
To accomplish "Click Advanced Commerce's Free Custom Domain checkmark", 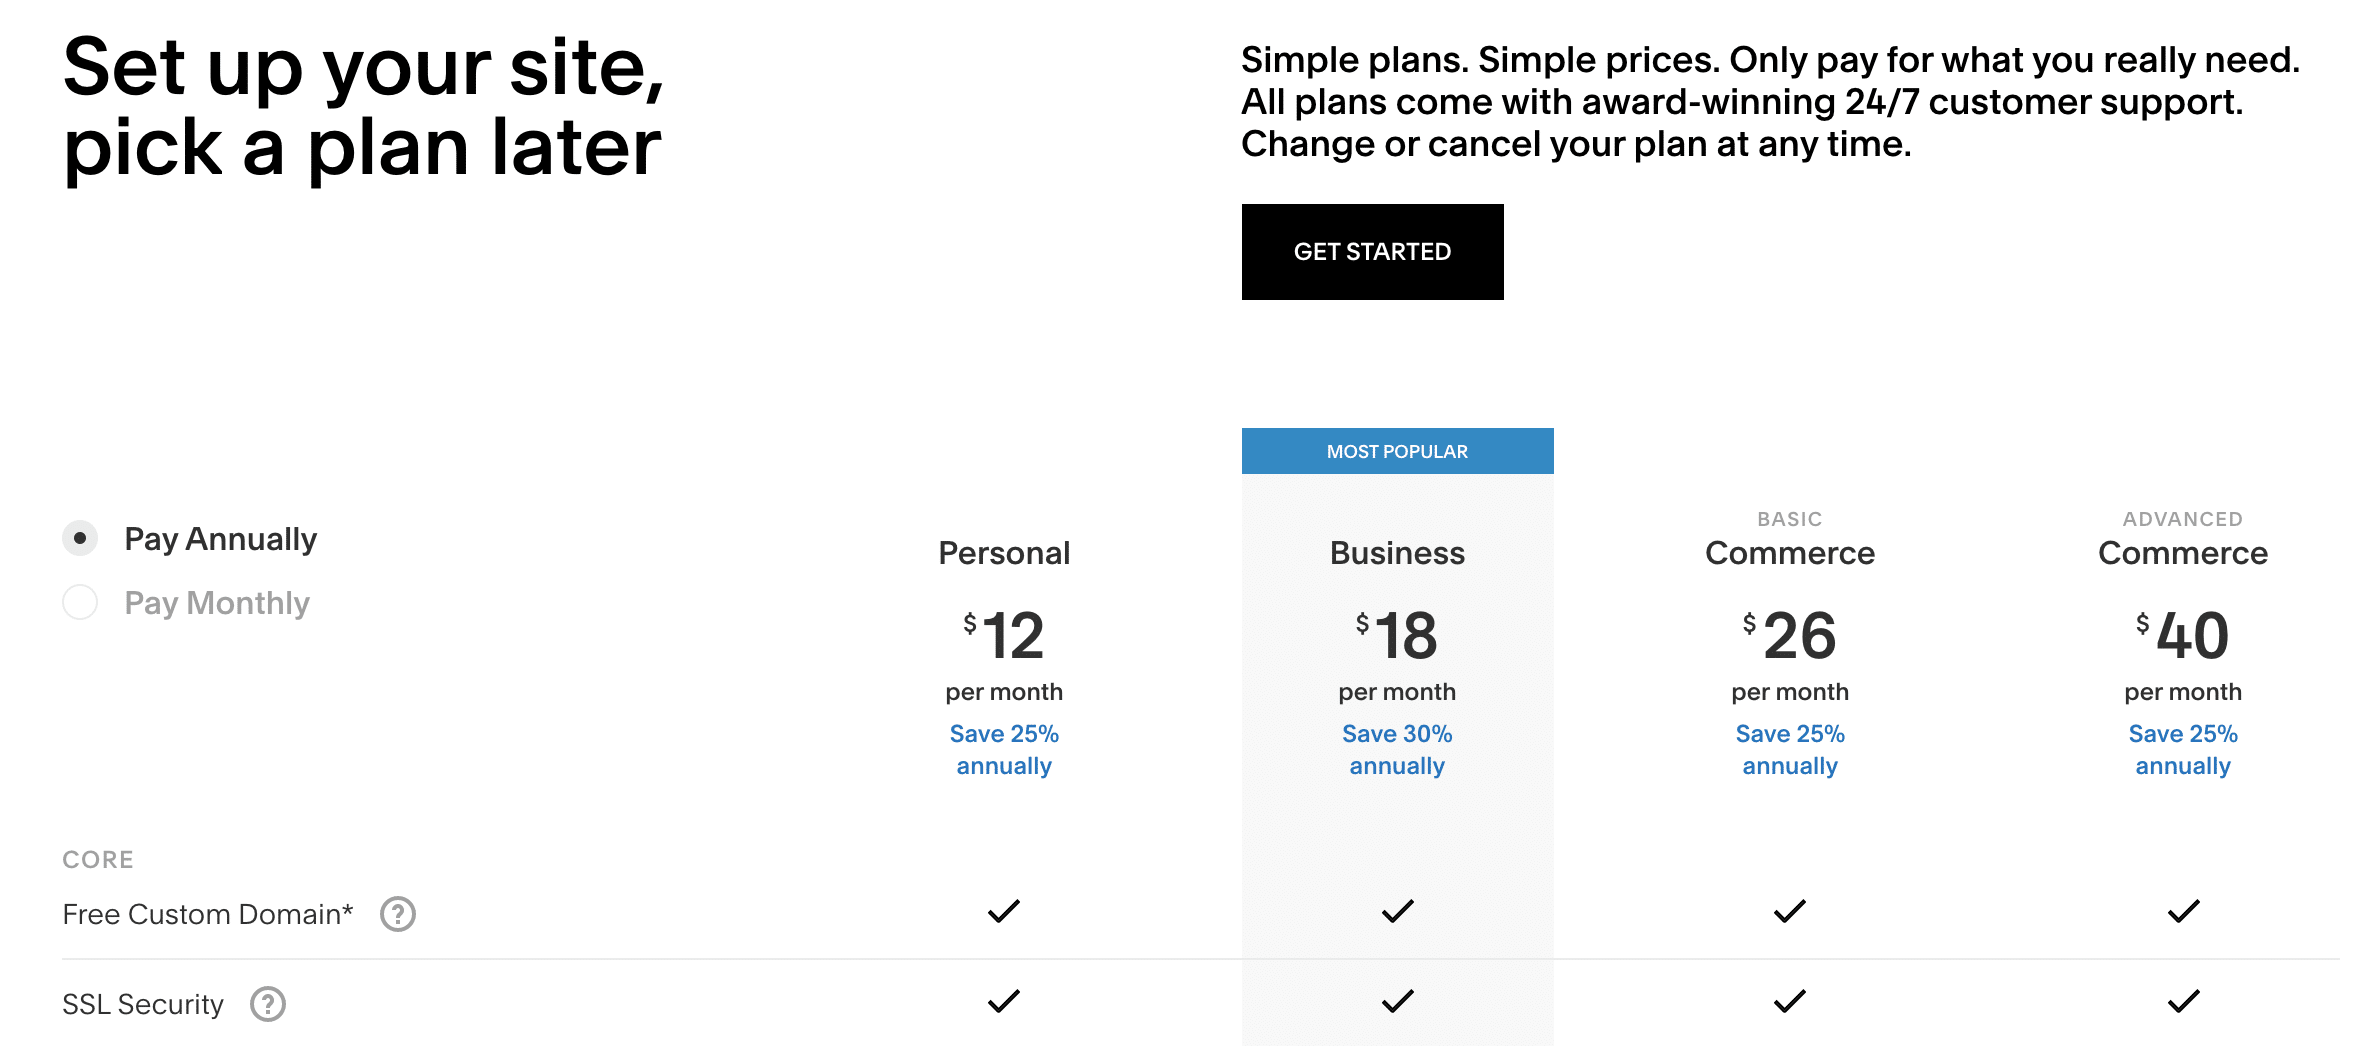I will pyautogui.click(x=2184, y=911).
